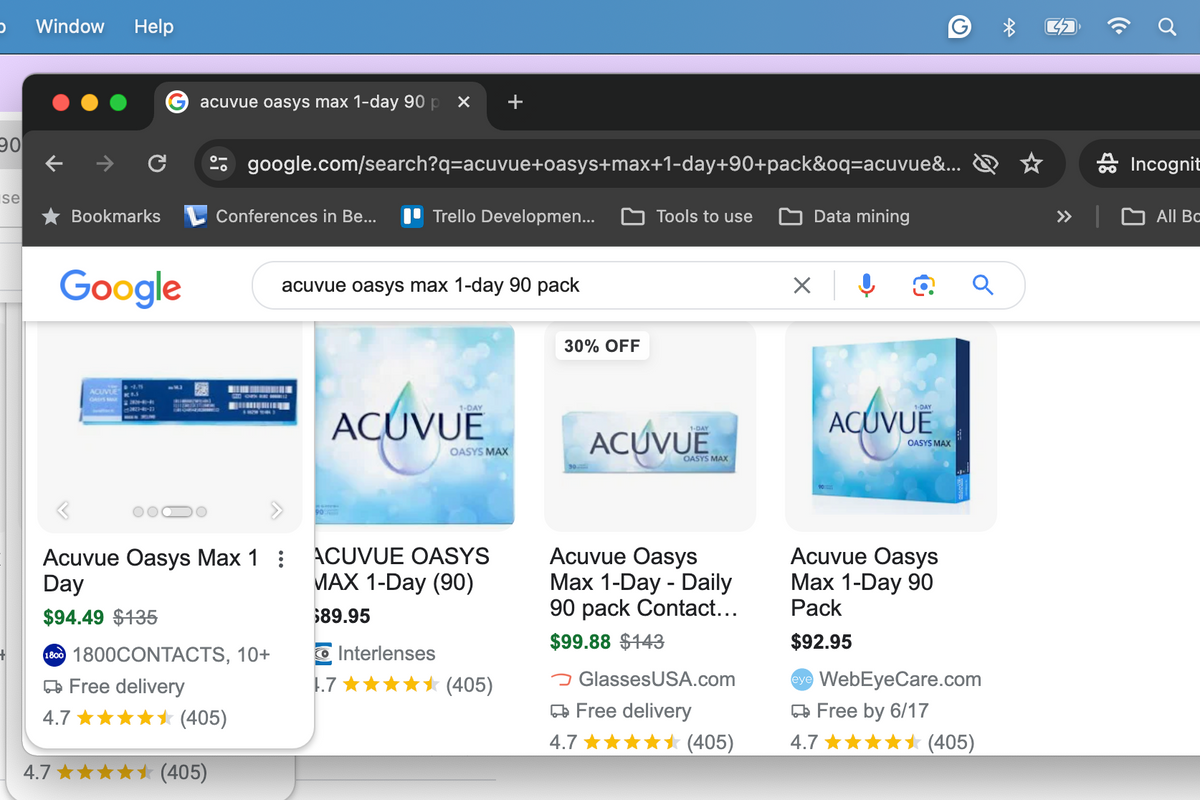
Task: Open the GlassesUSA product image
Action: [x=650, y=427]
